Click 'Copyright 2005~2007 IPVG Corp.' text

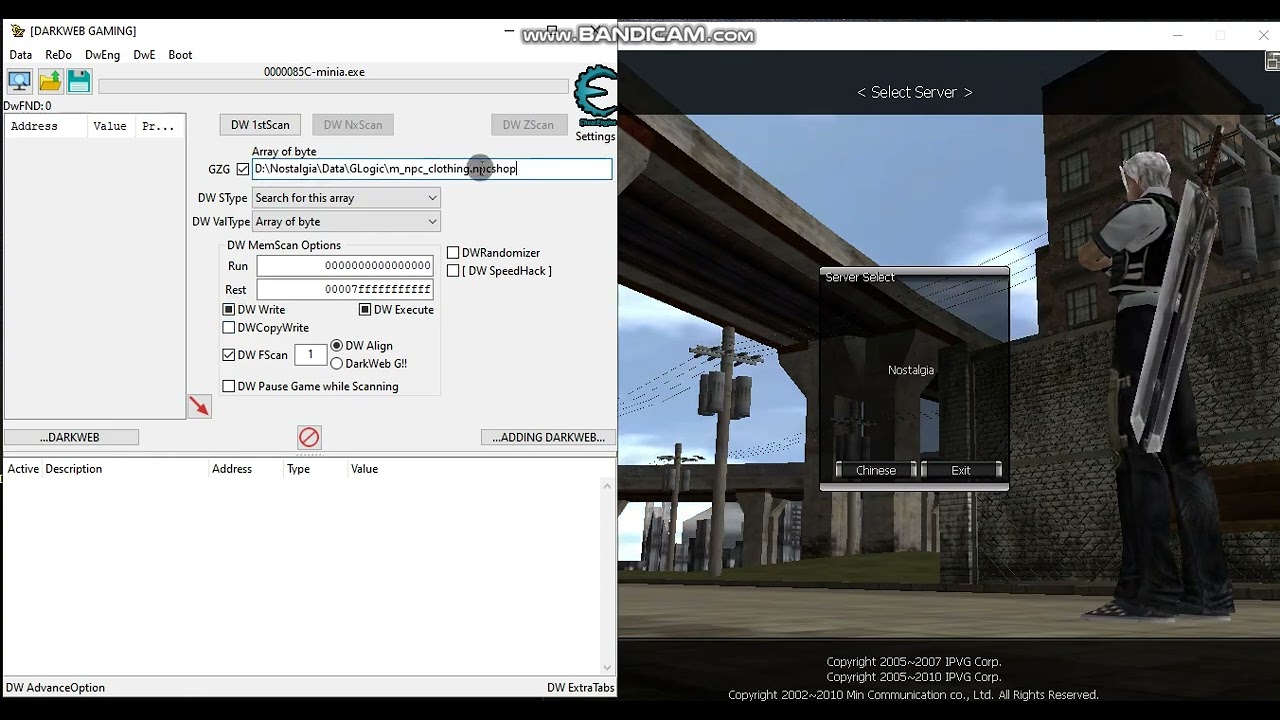(x=914, y=662)
